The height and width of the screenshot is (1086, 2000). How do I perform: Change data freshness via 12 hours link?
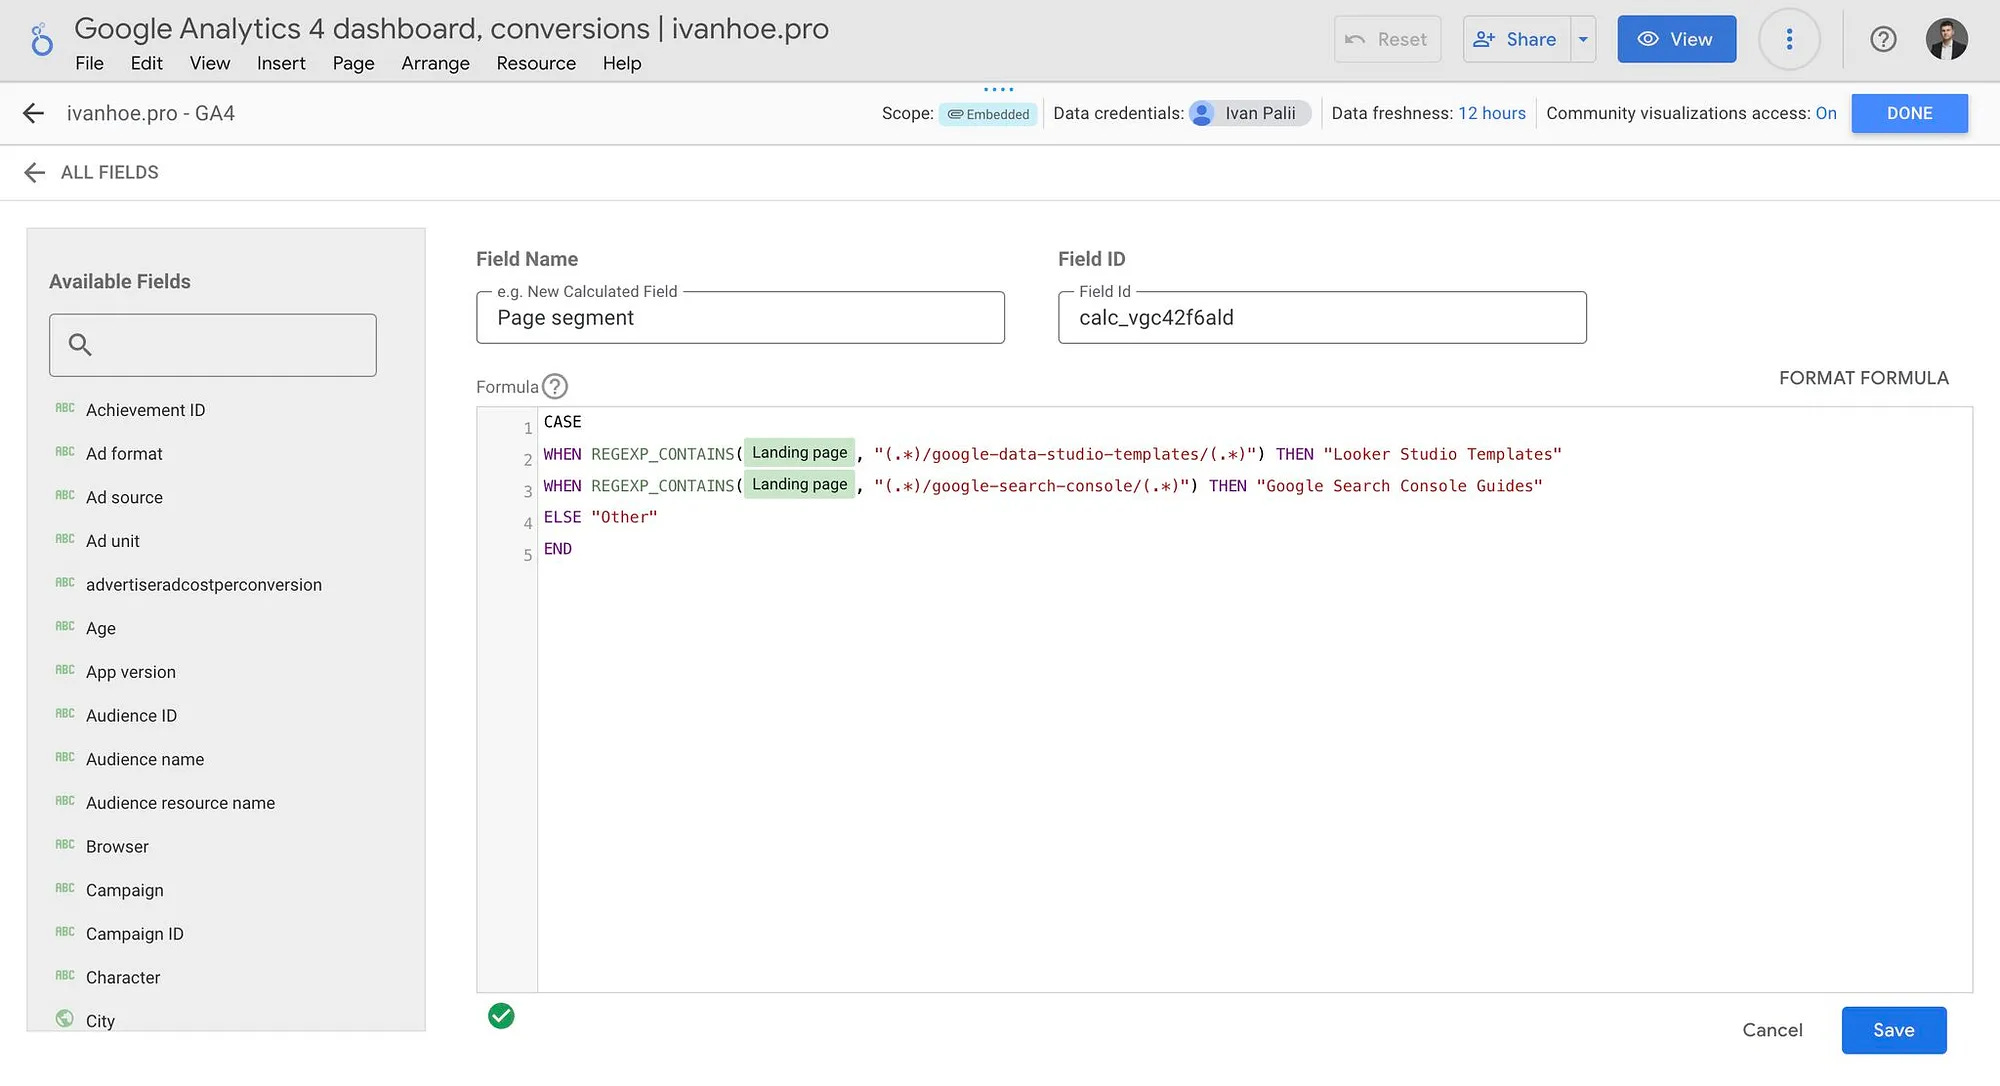[x=1492, y=113]
